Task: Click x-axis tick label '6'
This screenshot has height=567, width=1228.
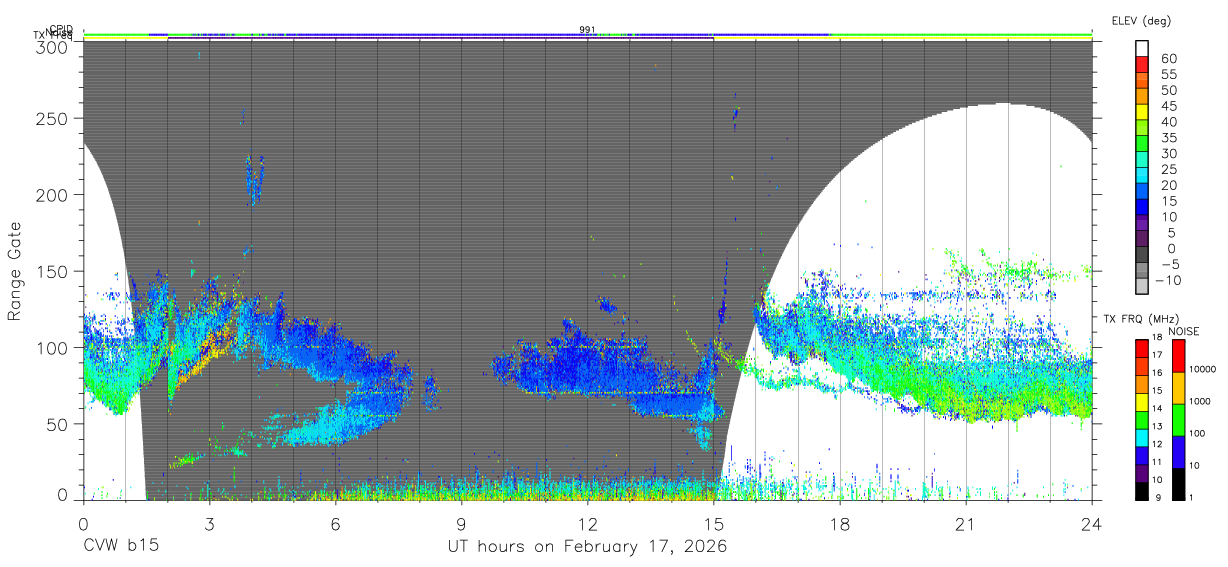Action: coord(335,523)
